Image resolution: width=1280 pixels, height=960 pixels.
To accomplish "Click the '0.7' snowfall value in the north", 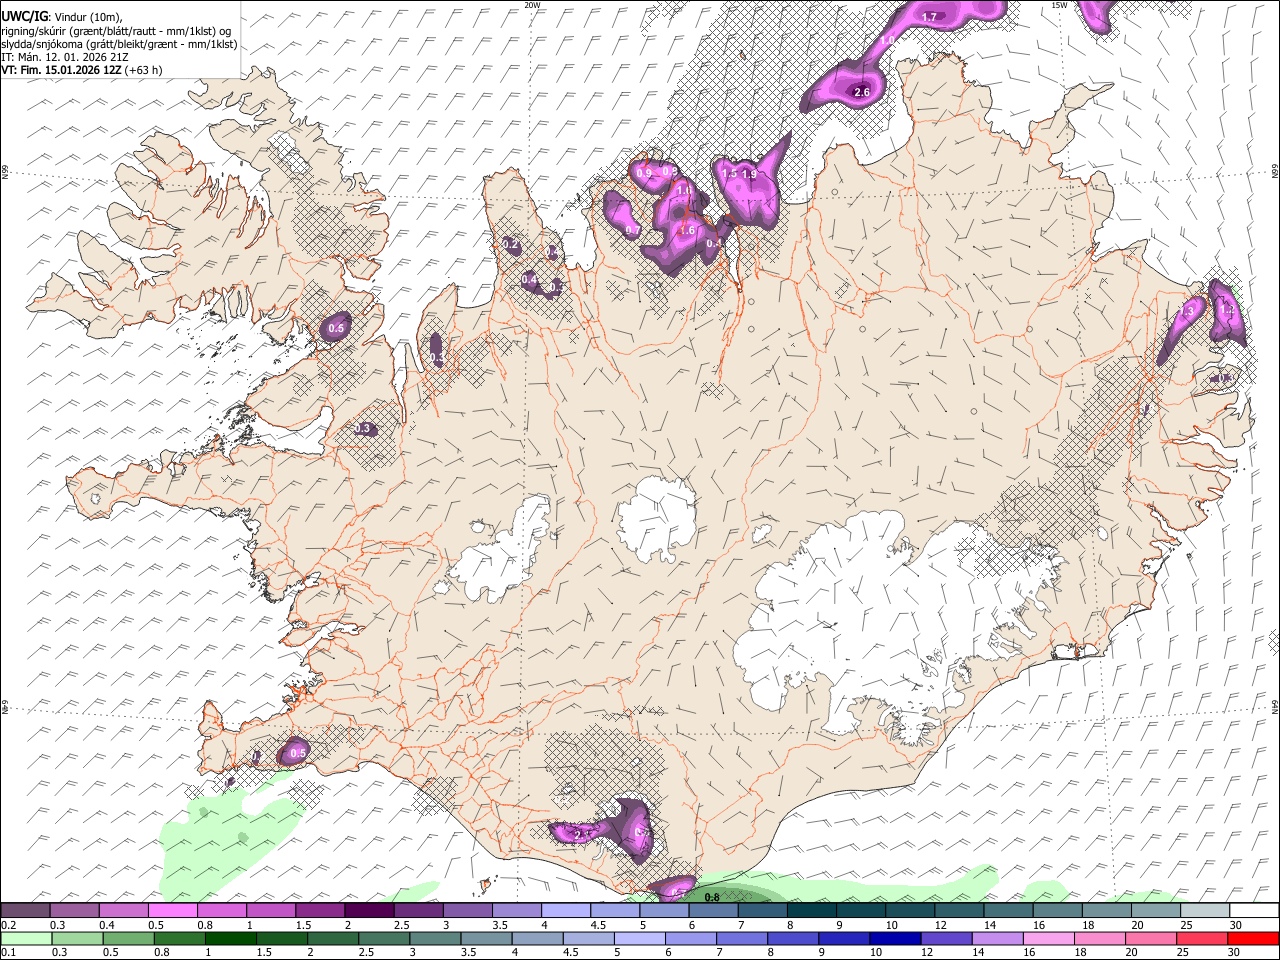I will coord(632,231).
